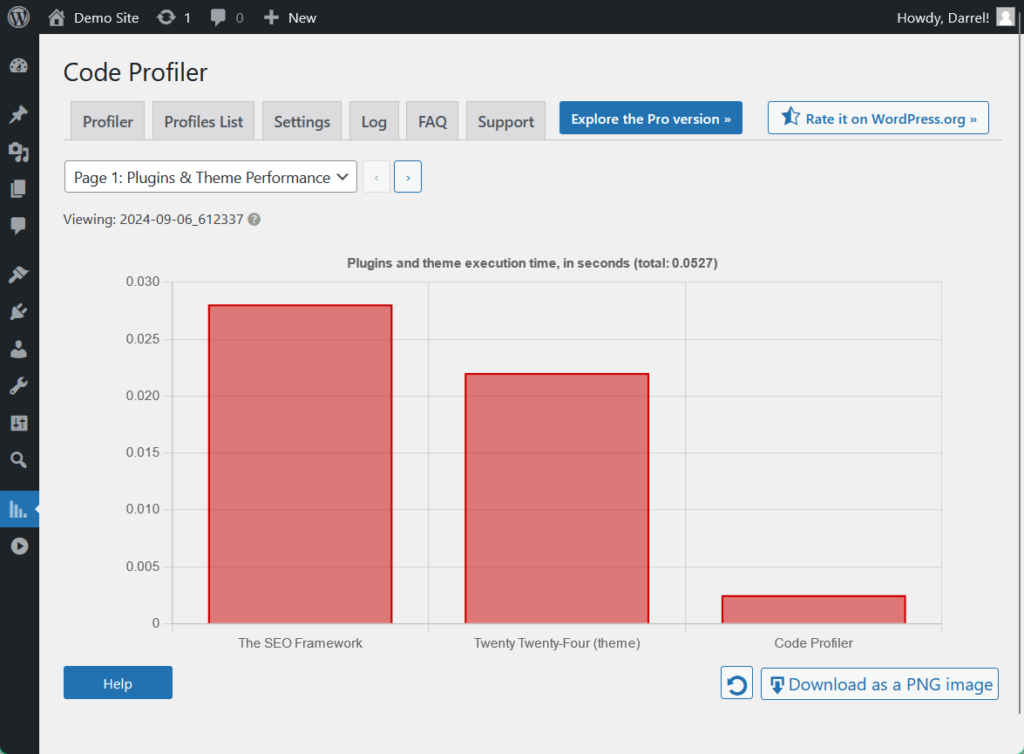Image resolution: width=1024 pixels, height=754 pixels.
Task: Click The SEO Framework axis label
Action: click(300, 643)
